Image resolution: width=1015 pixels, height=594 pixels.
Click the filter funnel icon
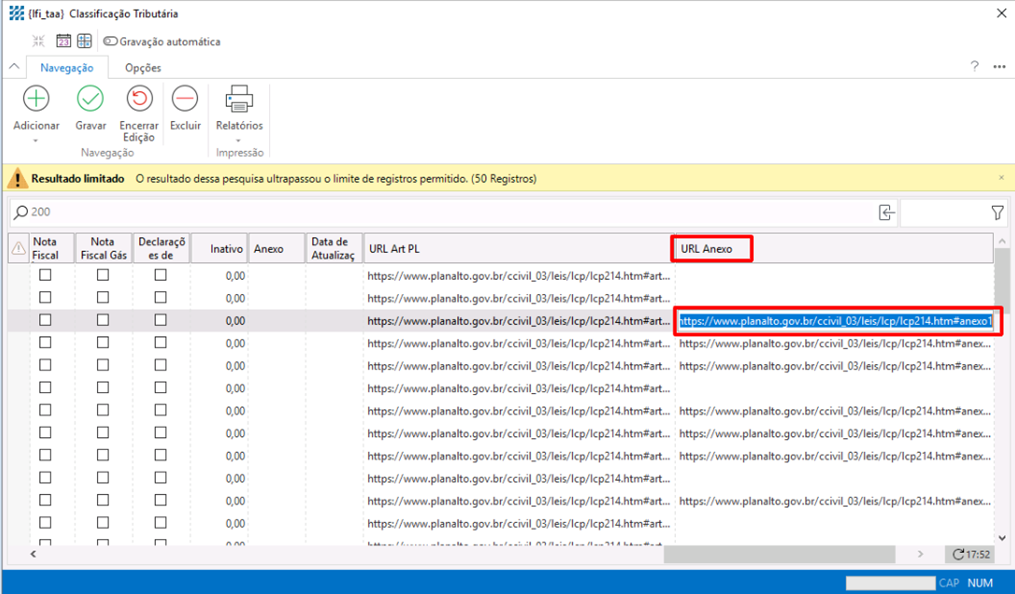997,212
